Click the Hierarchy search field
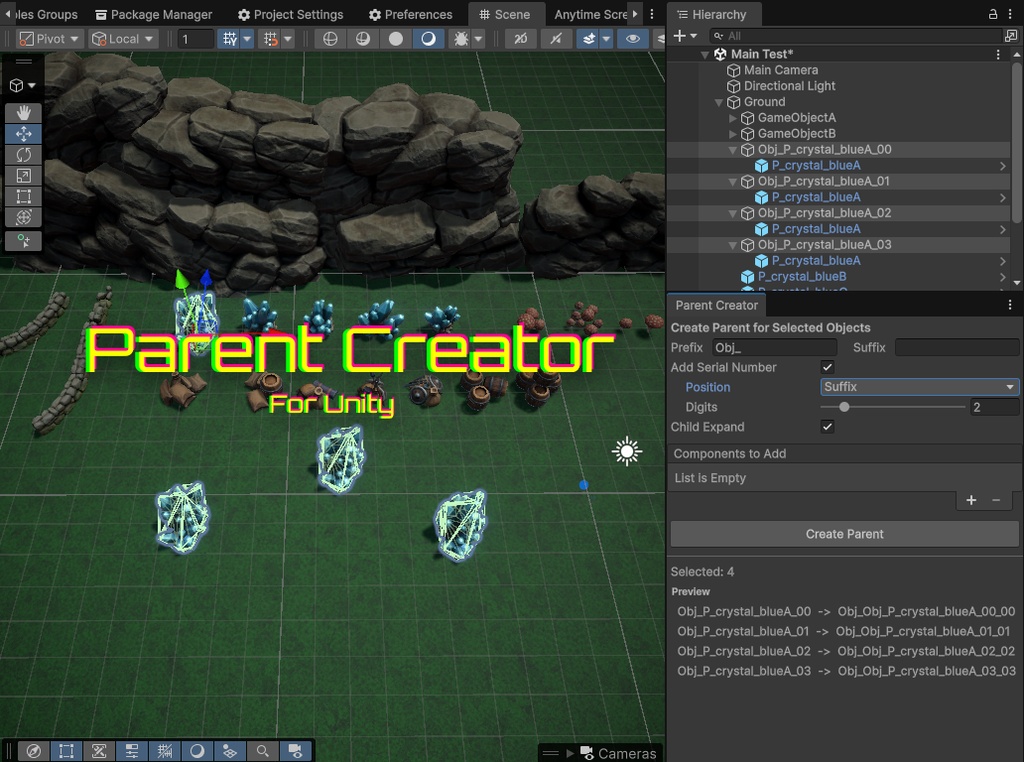The height and width of the screenshot is (762, 1024). tap(856, 36)
